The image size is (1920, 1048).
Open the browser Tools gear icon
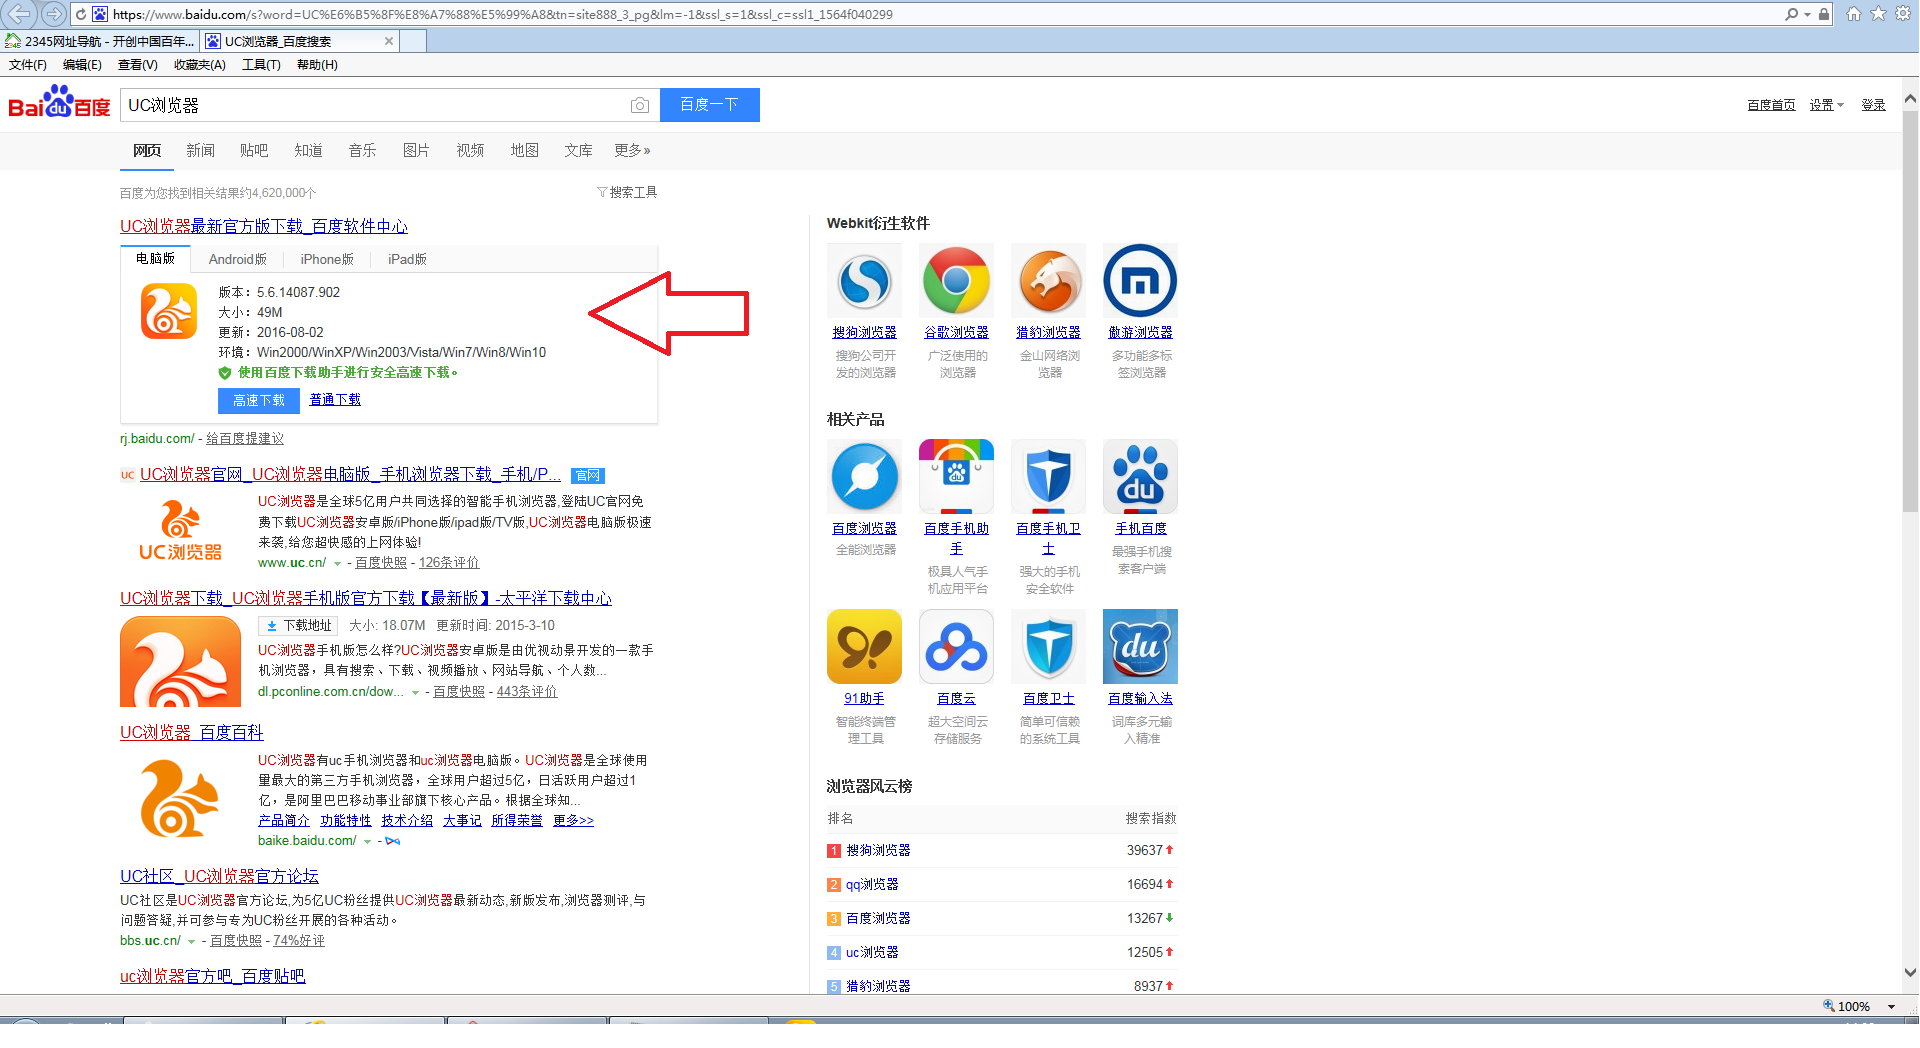click(x=1903, y=14)
